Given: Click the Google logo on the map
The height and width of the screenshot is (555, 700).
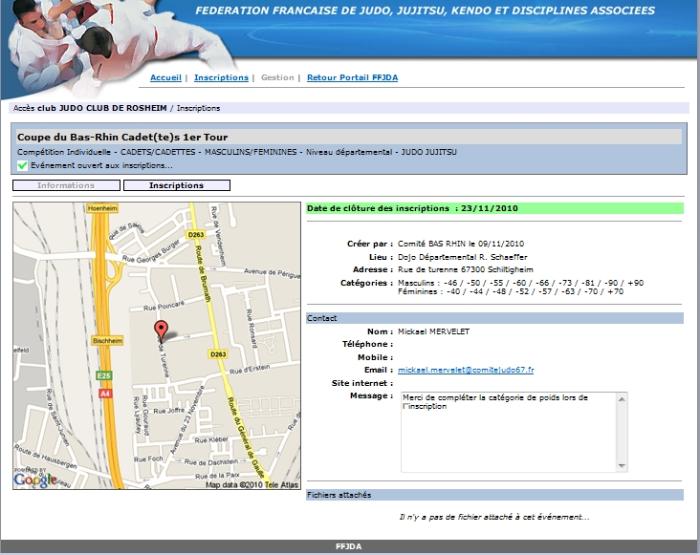Looking at the screenshot, I should [x=35, y=479].
